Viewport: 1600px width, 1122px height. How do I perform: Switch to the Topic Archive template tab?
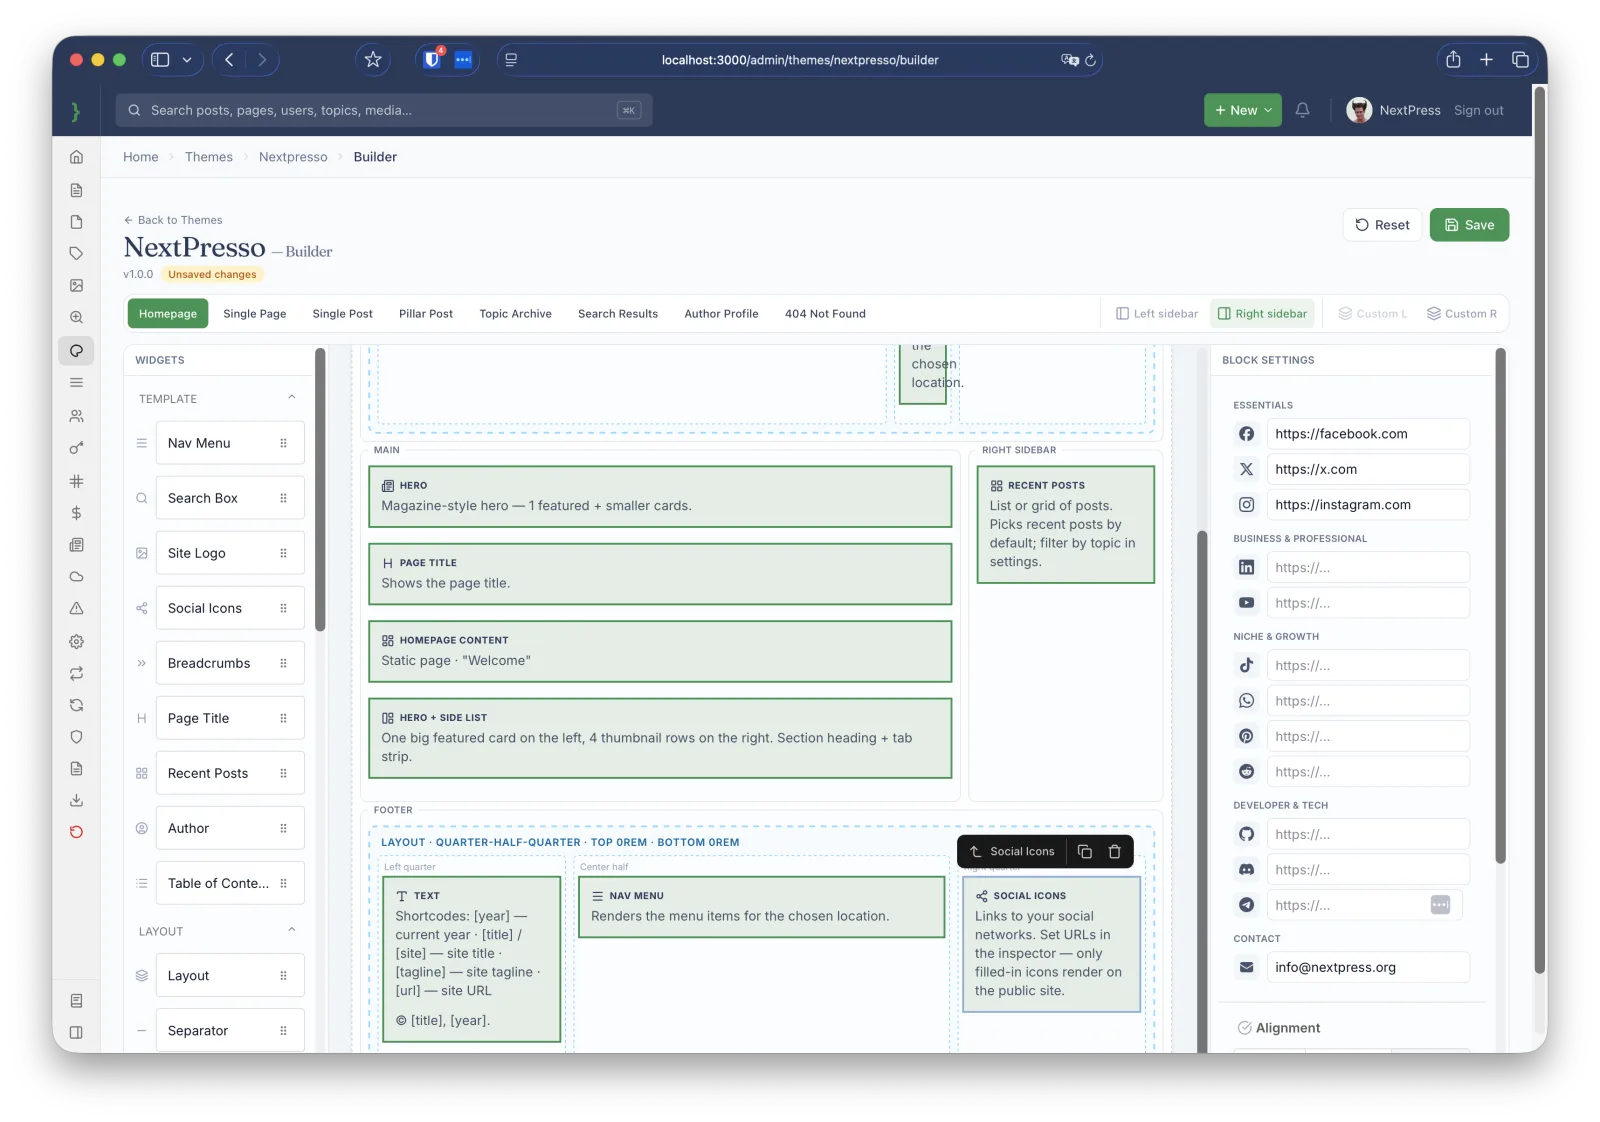click(x=516, y=314)
